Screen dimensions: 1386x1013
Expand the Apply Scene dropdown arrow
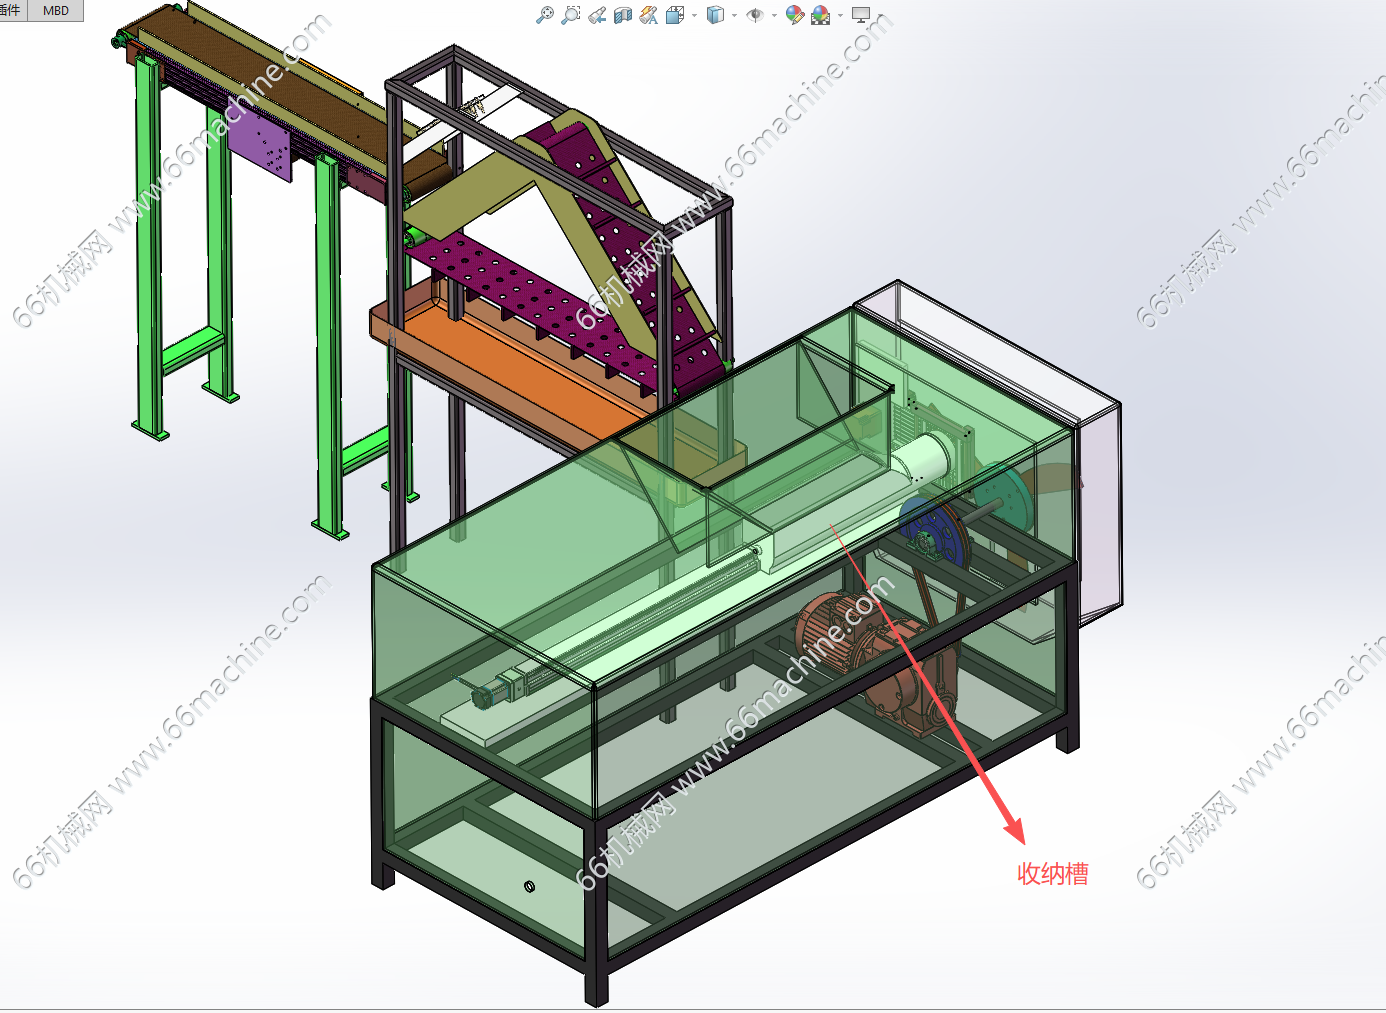(x=840, y=16)
